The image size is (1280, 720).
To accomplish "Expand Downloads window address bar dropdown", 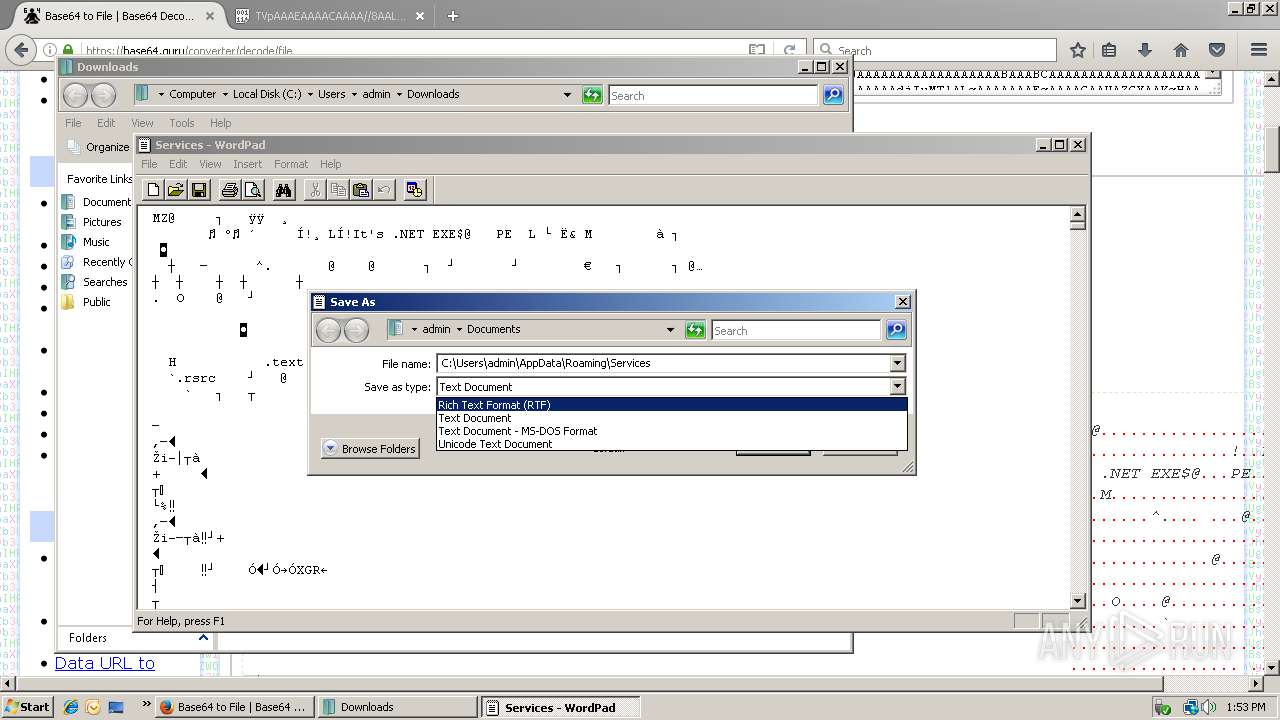I will click(567, 95).
